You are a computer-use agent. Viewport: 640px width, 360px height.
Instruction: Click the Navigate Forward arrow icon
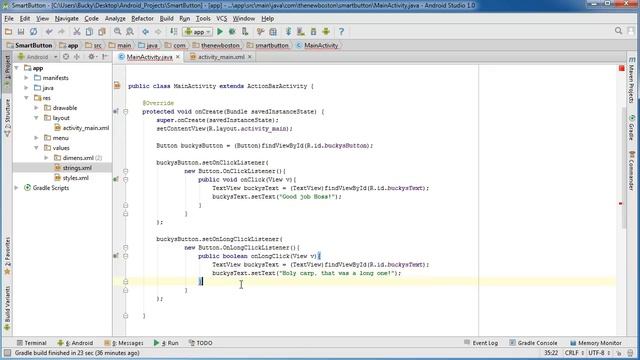click(158, 31)
